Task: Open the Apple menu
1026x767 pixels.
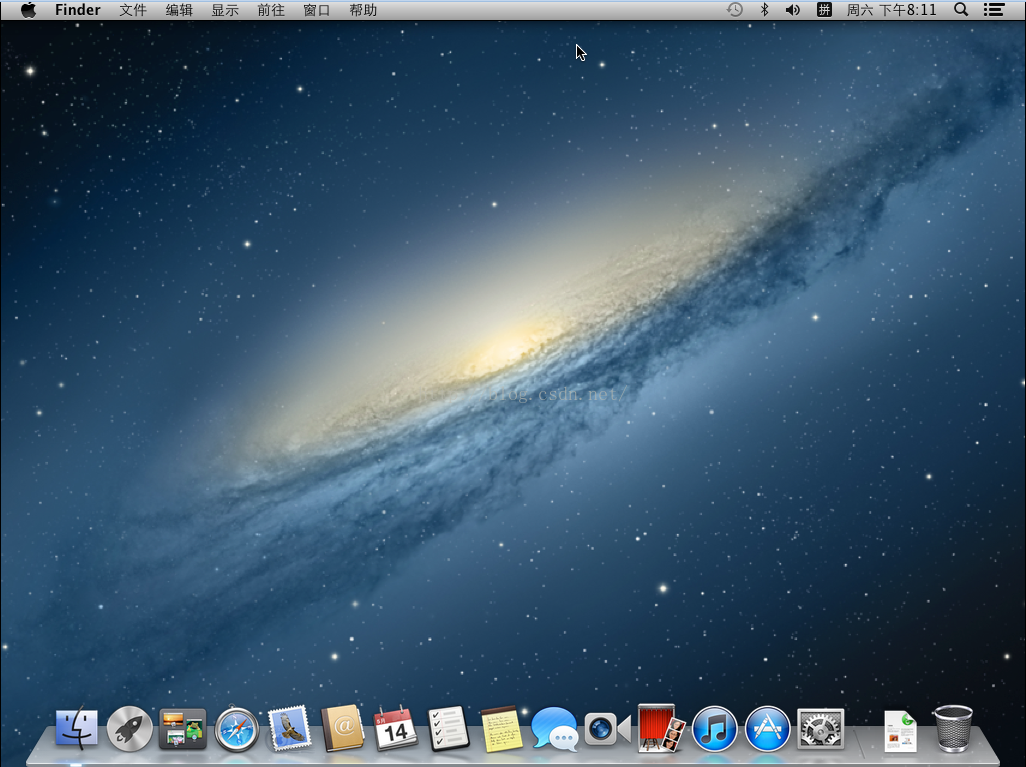Action: pyautogui.click(x=28, y=10)
